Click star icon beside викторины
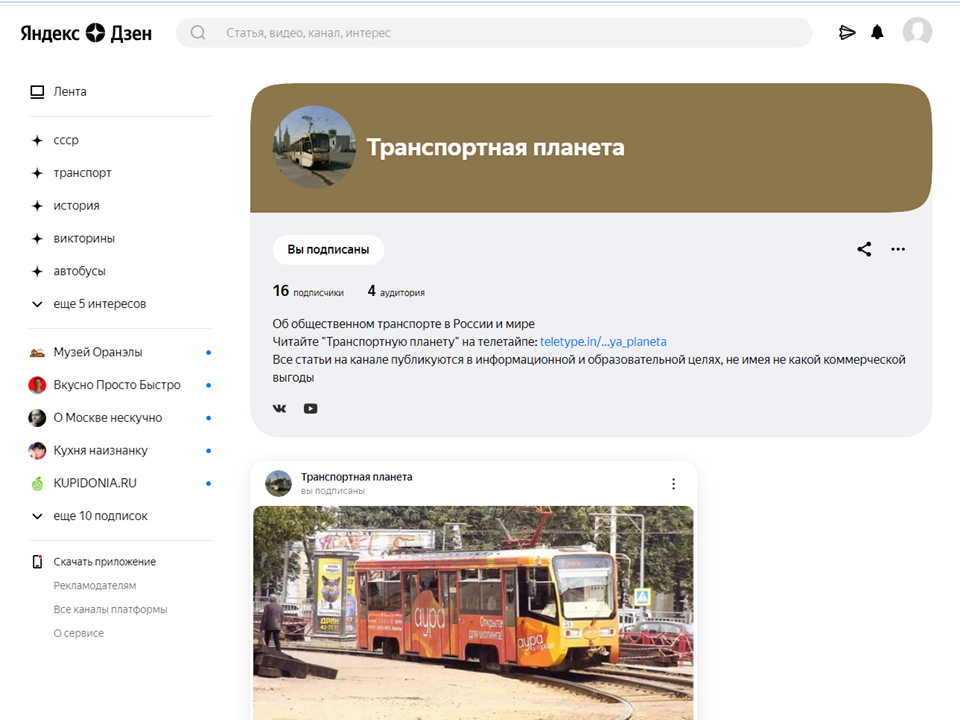The width and height of the screenshot is (960, 720). click(x=37, y=238)
